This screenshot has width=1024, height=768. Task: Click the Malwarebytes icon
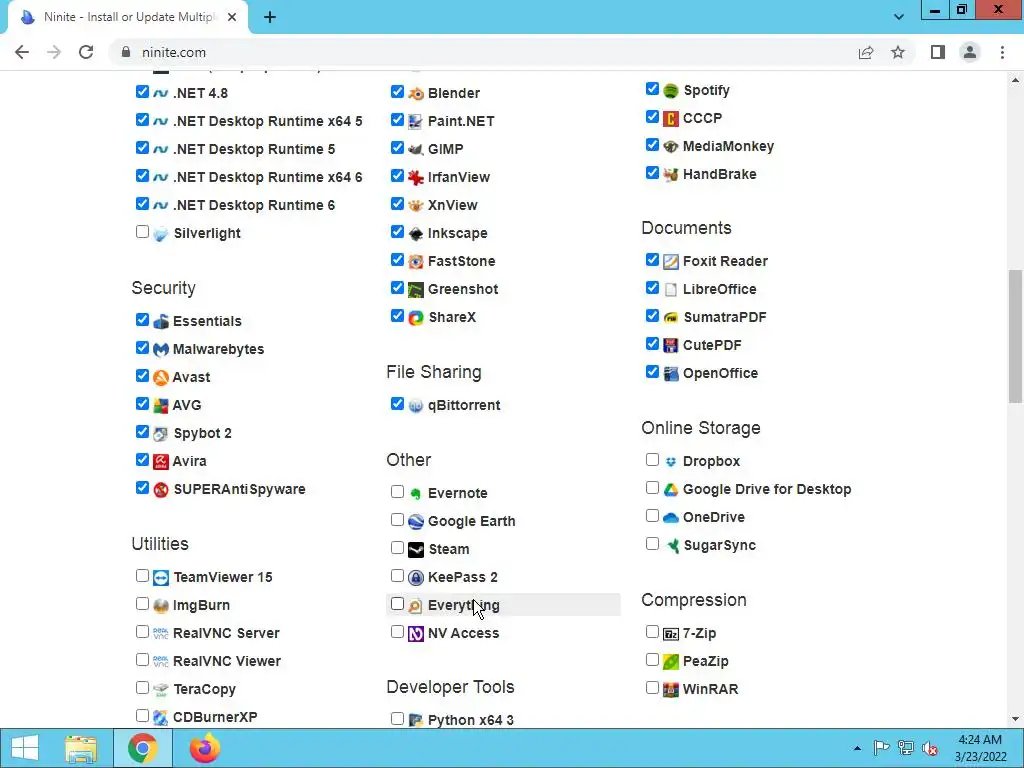click(161, 350)
